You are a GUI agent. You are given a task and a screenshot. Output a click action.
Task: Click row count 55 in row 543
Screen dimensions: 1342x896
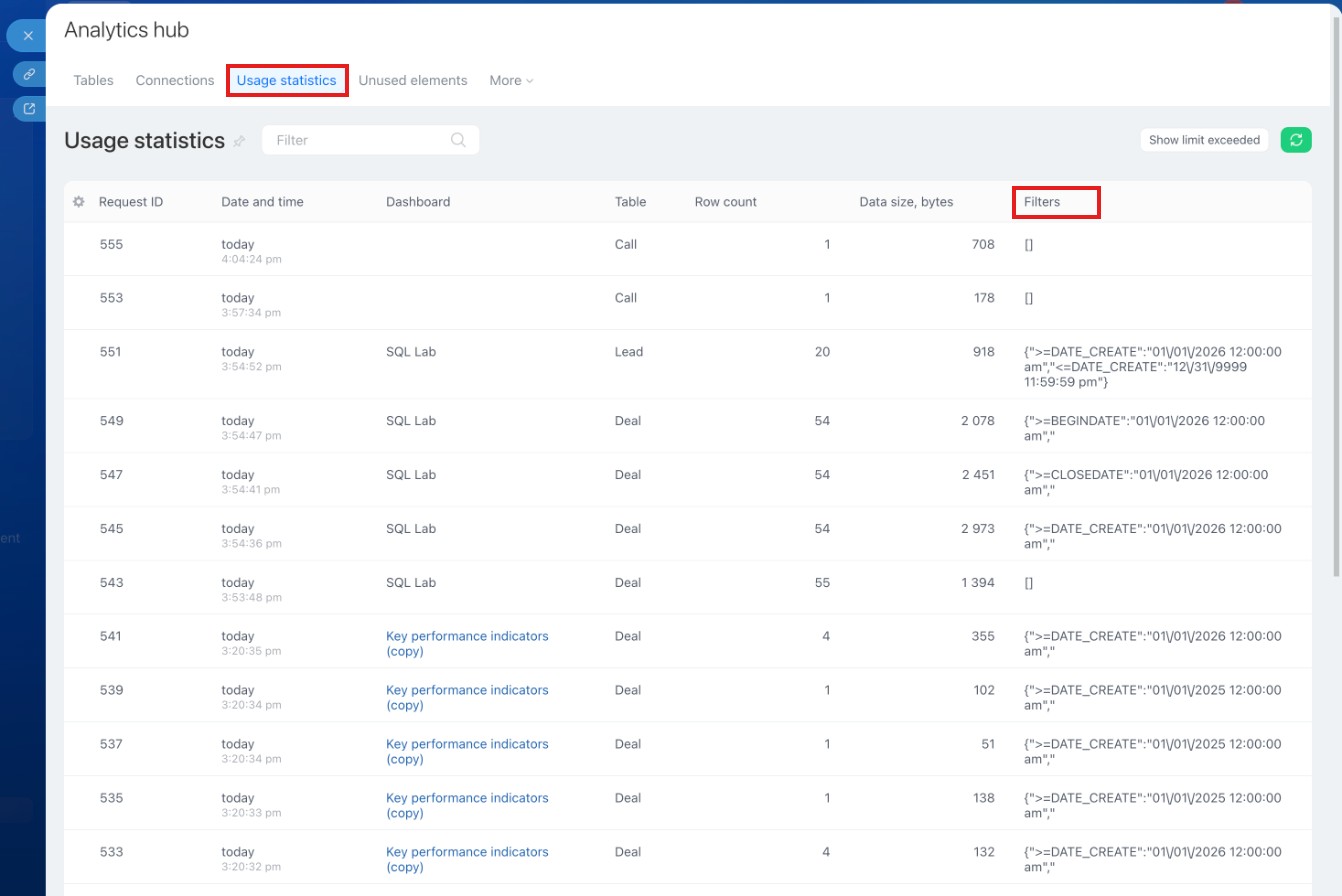pos(822,583)
